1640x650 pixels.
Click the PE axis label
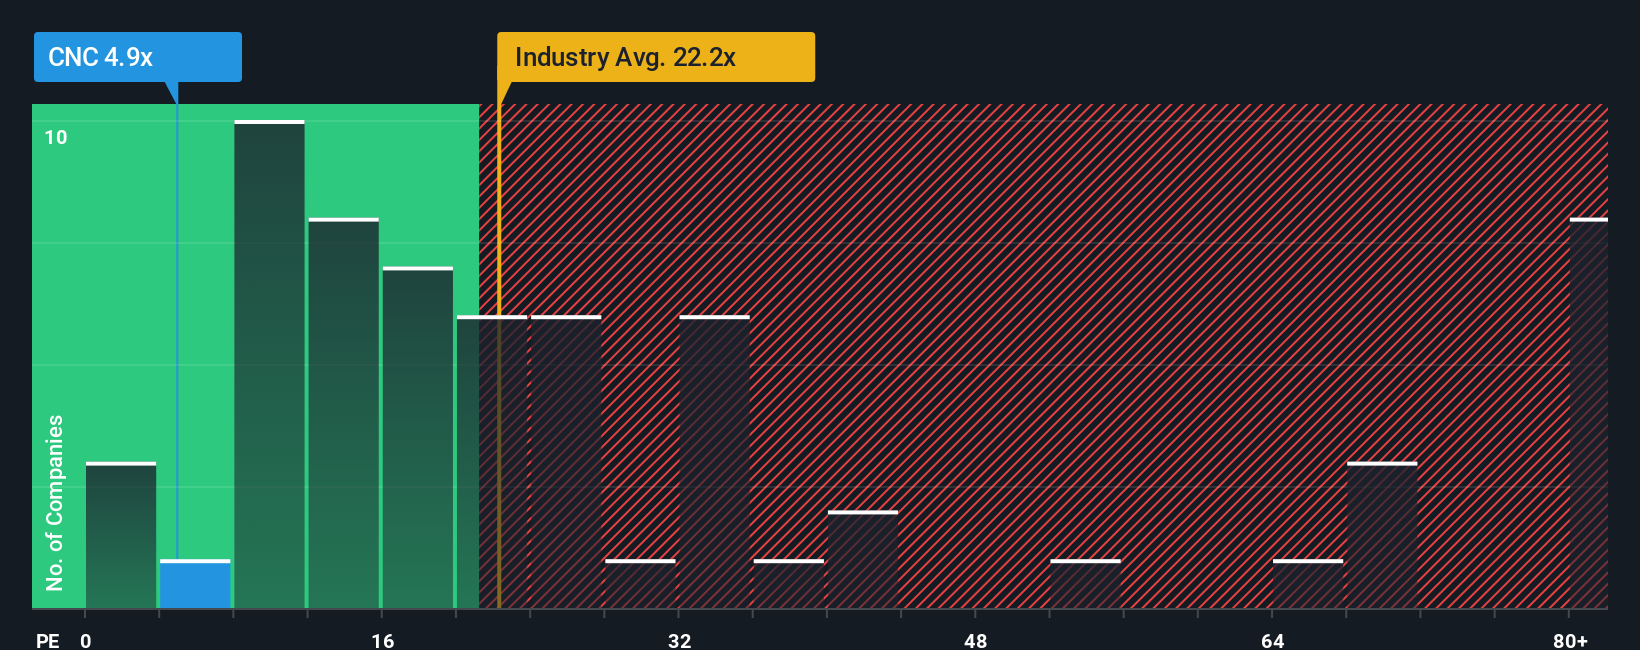tap(48, 640)
